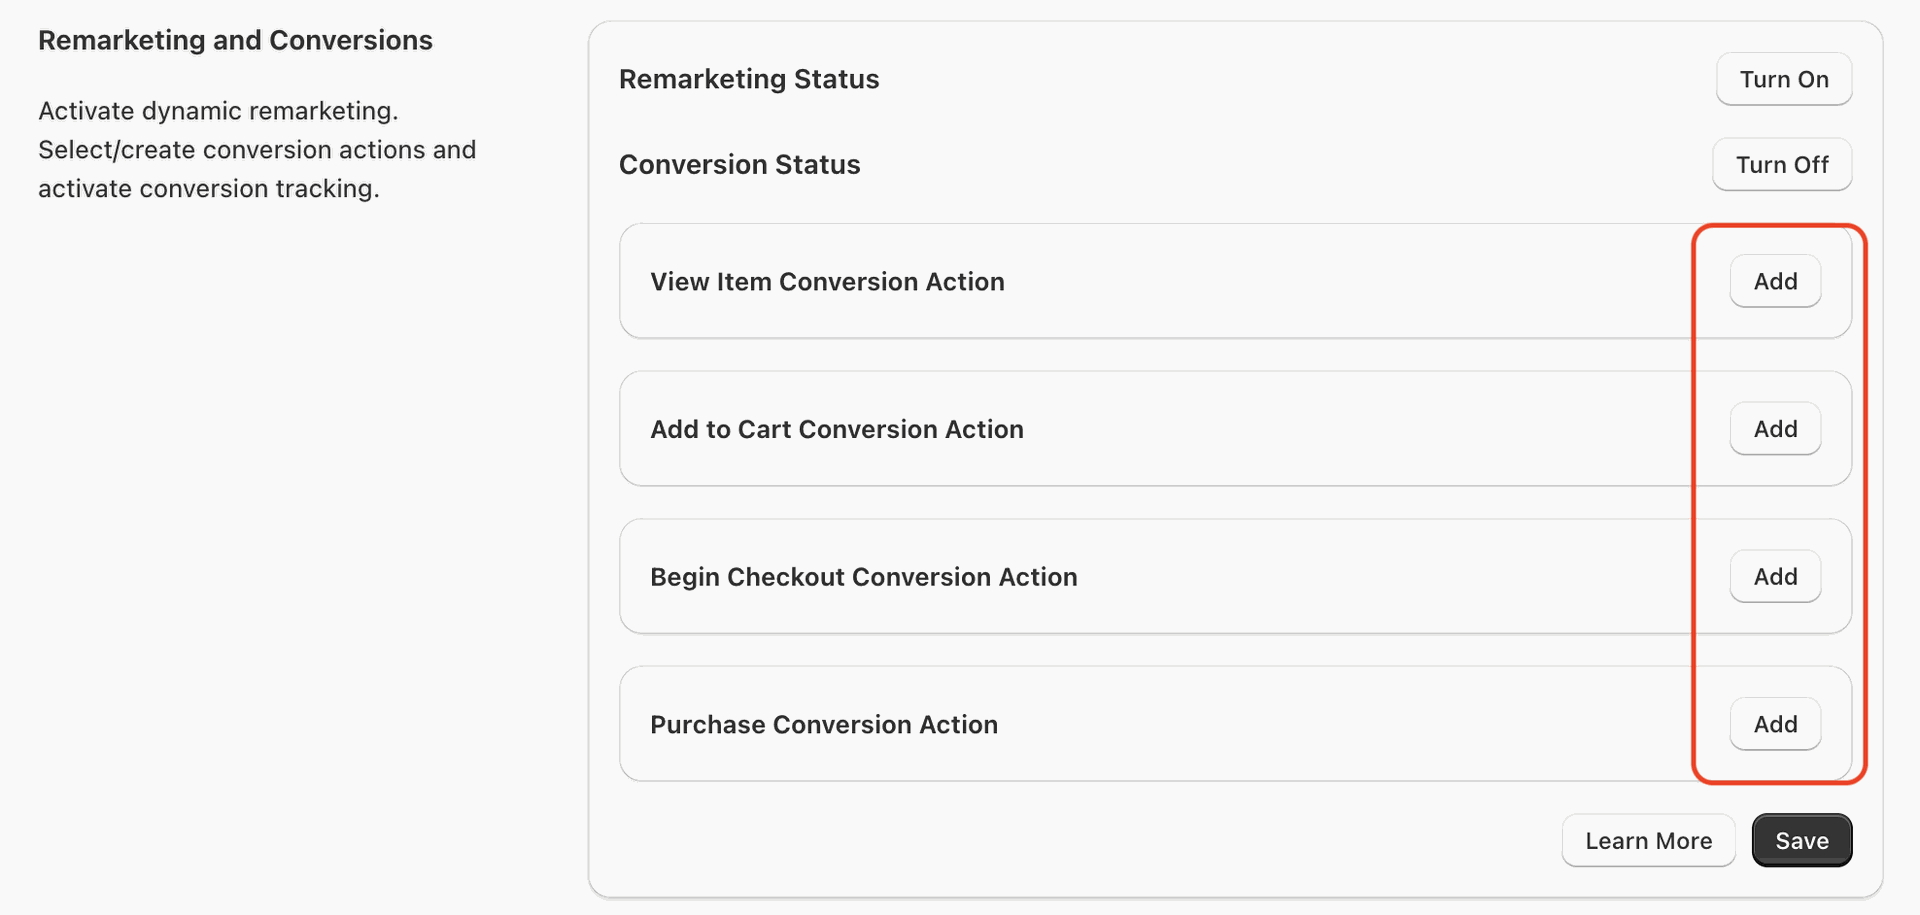
Task: Add Purchase Conversion Action
Action: pos(1774,724)
